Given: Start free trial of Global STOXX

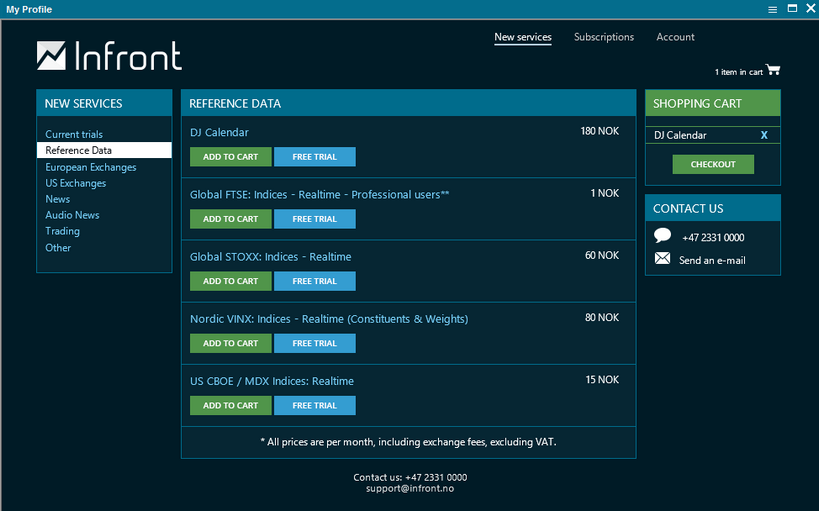Looking at the screenshot, I should [x=314, y=281].
